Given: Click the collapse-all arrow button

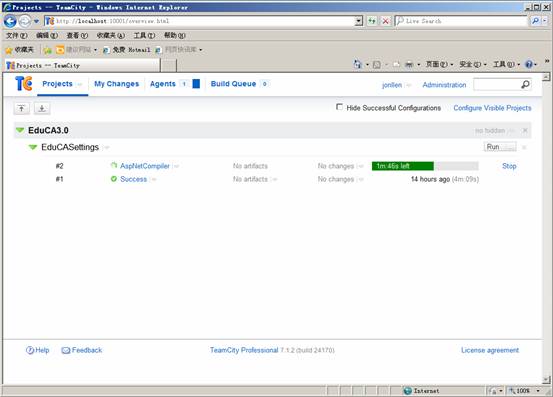Looking at the screenshot, I should [22, 108].
